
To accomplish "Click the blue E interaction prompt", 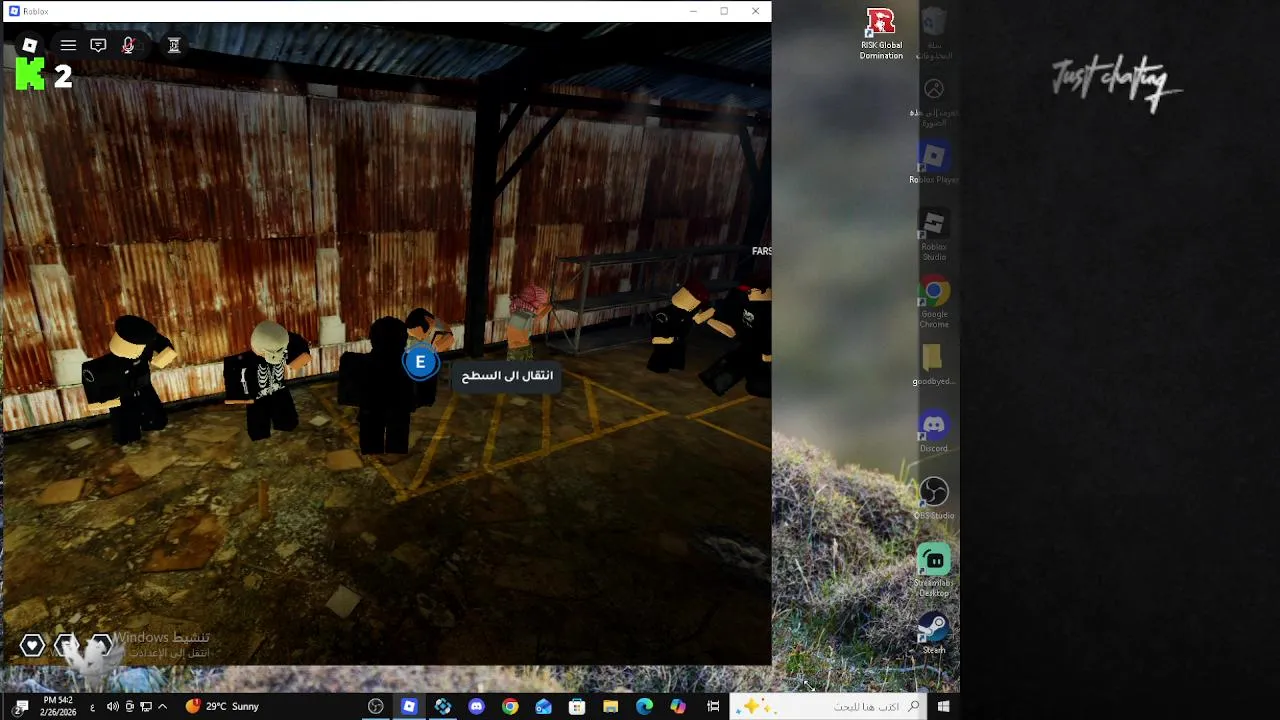I will (x=420, y=362).
